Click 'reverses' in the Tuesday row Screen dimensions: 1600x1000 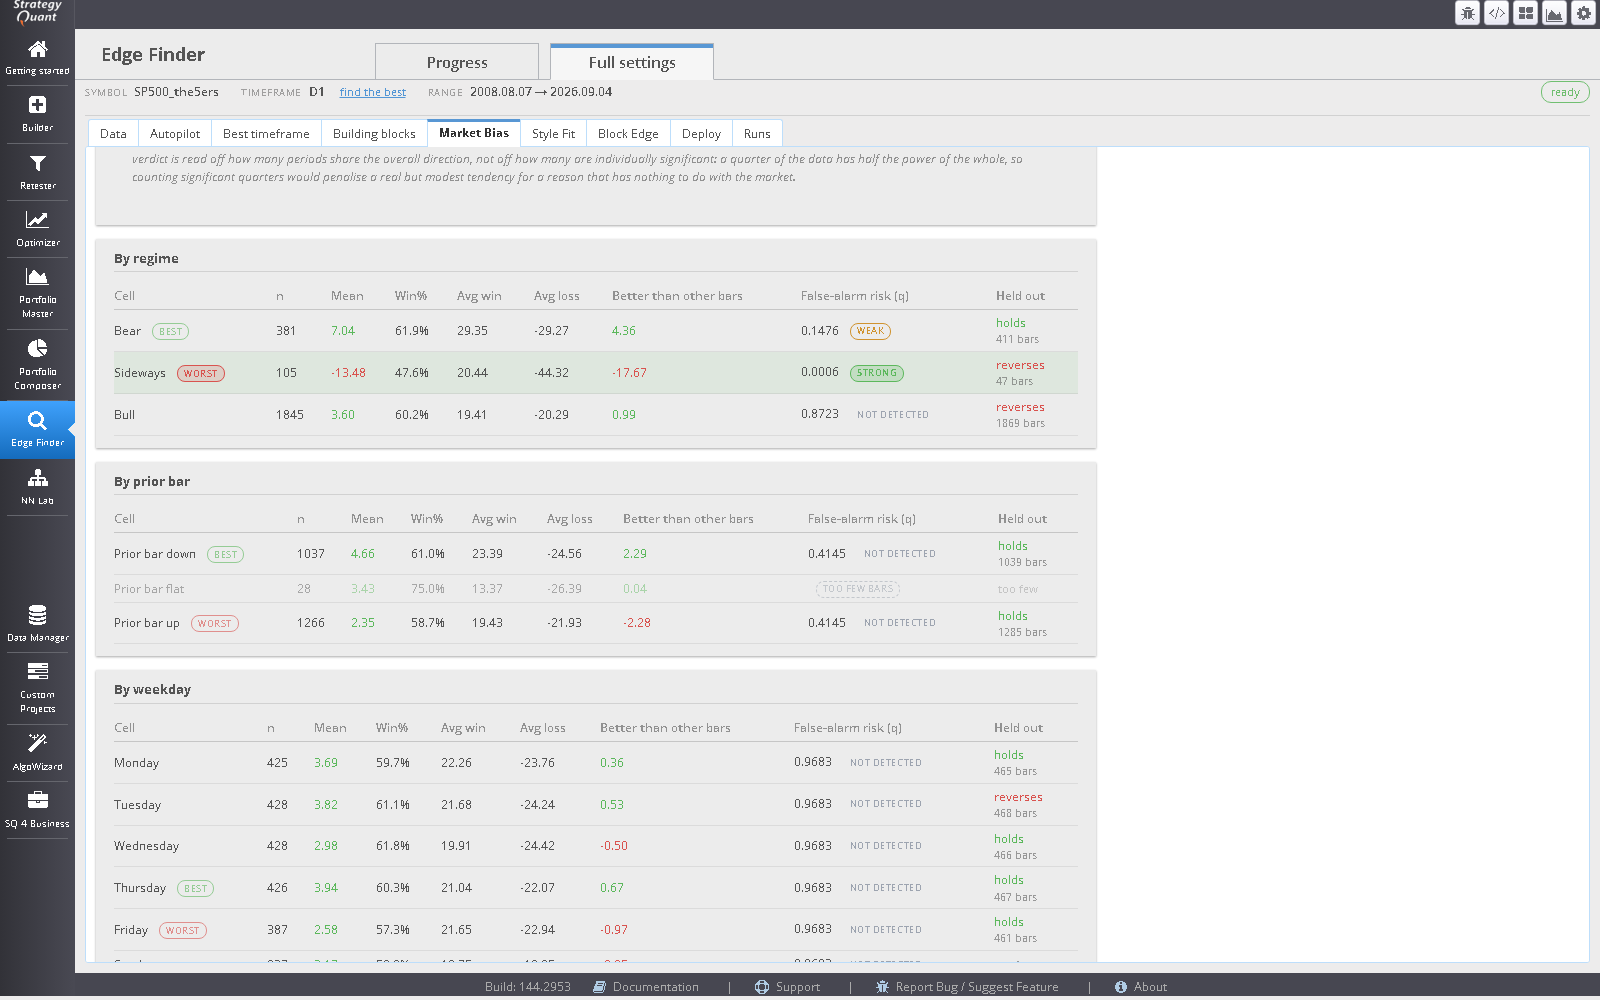coord(1018,798)
